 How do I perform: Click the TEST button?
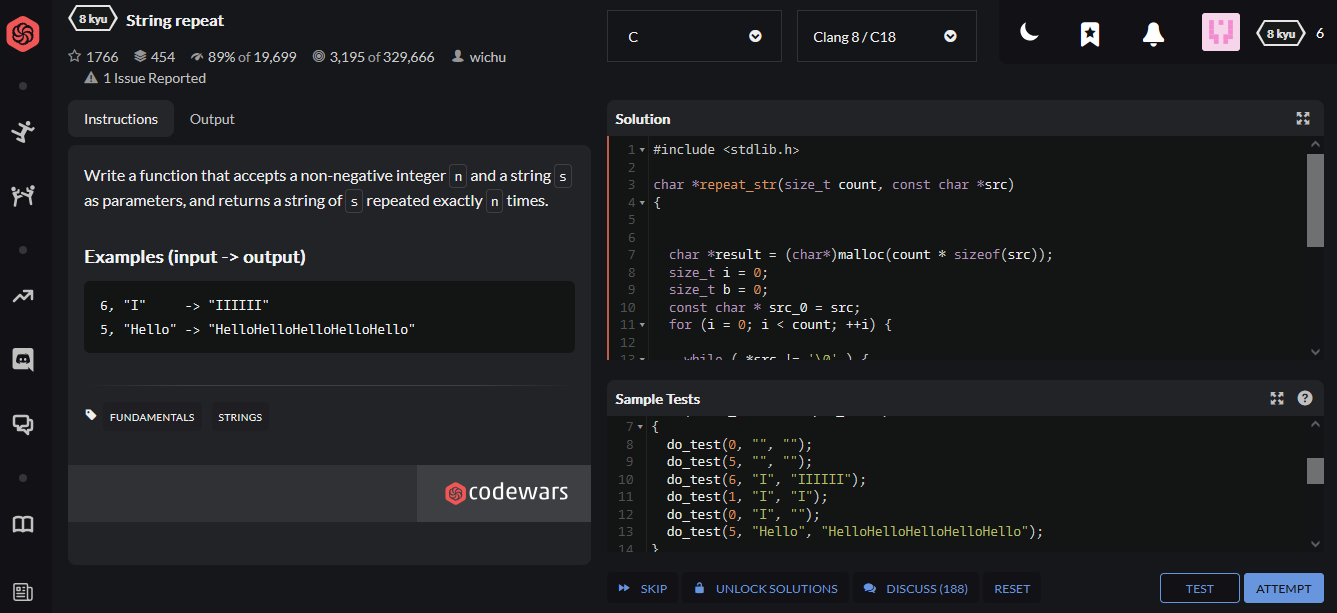[1199, 589]
